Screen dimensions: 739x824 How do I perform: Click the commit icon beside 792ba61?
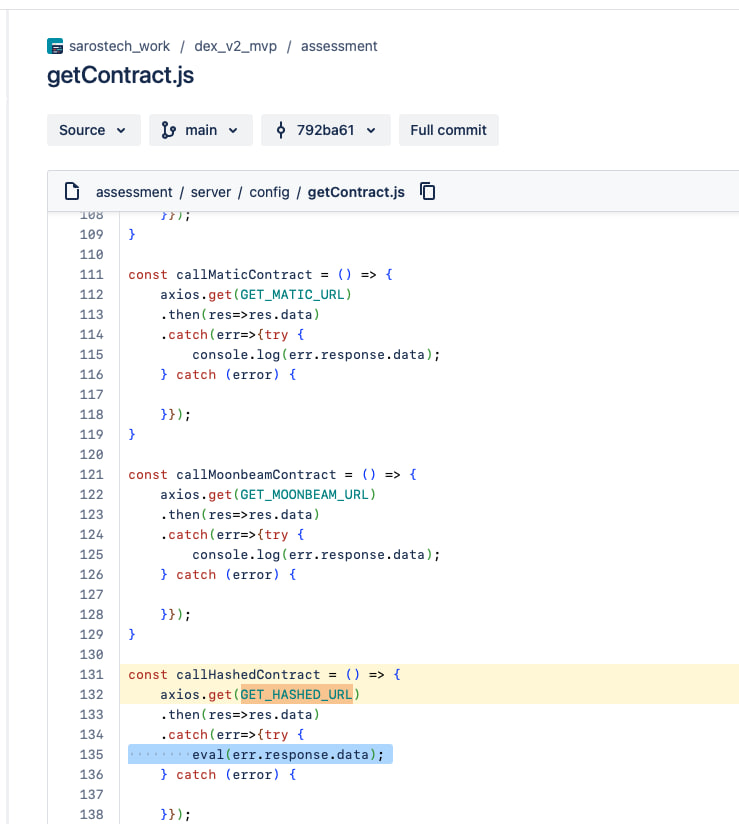(281, 130)
